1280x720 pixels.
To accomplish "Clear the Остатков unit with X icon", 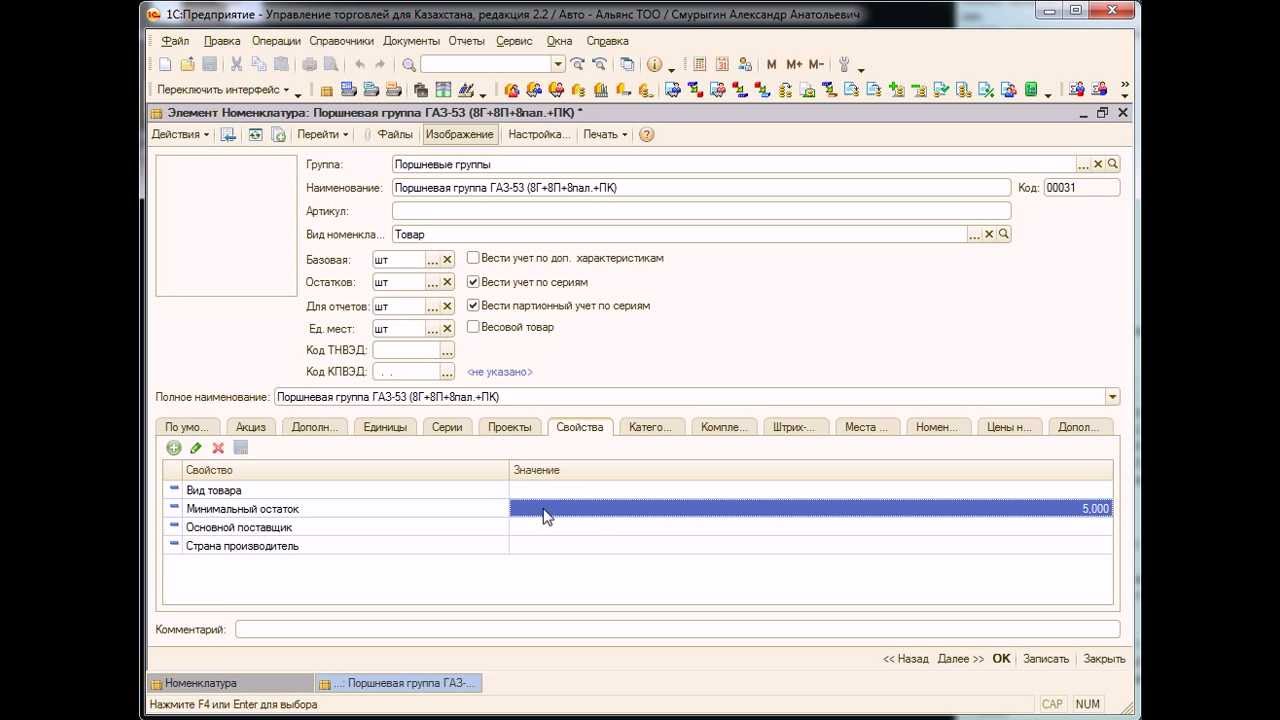I will click(447, 283).
